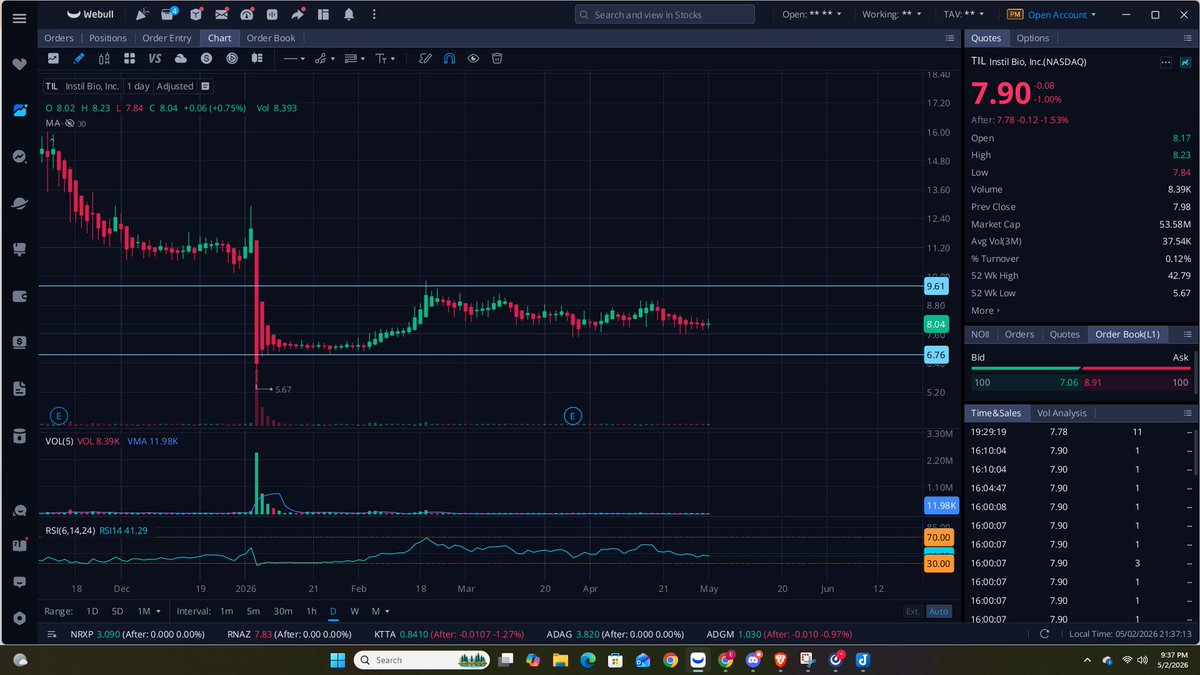Select the 6.76 horizontal line price label
Image resolution: width=1200 pixels, height=675 pixels.
pos(936,355)
